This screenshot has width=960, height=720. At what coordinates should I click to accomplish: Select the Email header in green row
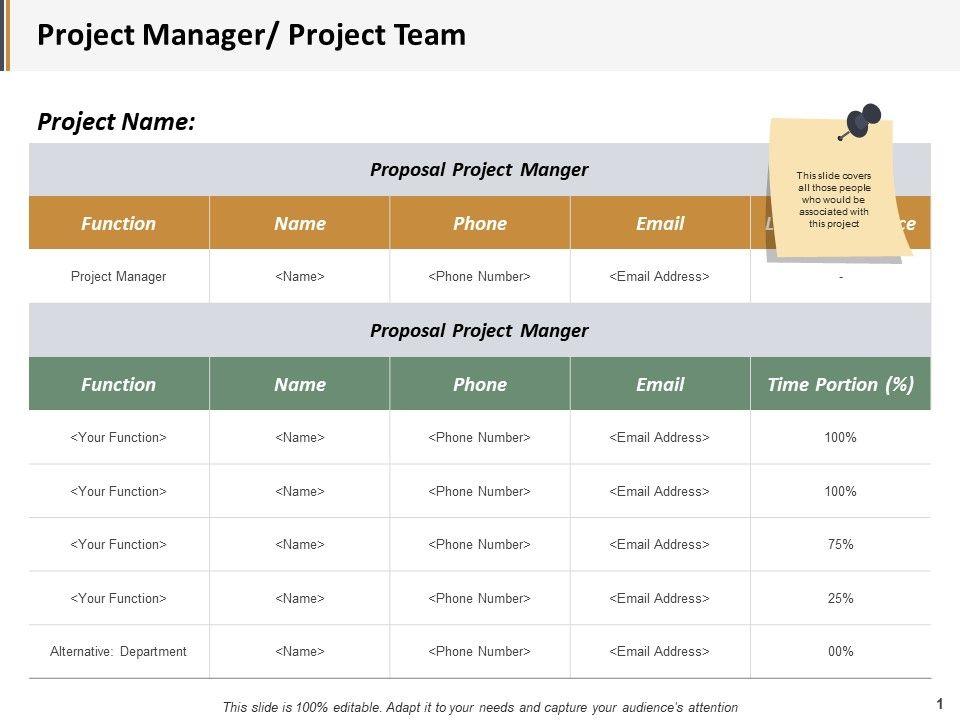pos(660,384)
